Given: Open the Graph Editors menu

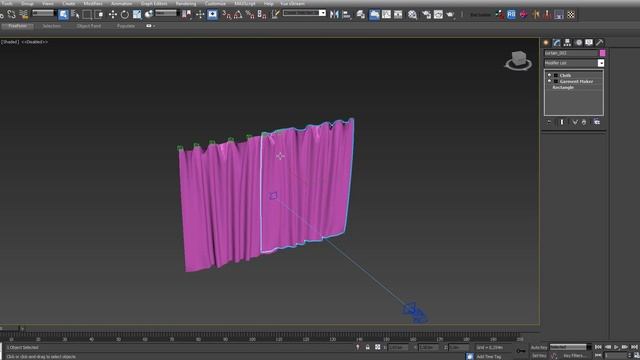Looking at the screenshot, I should (x=154, y=3).
